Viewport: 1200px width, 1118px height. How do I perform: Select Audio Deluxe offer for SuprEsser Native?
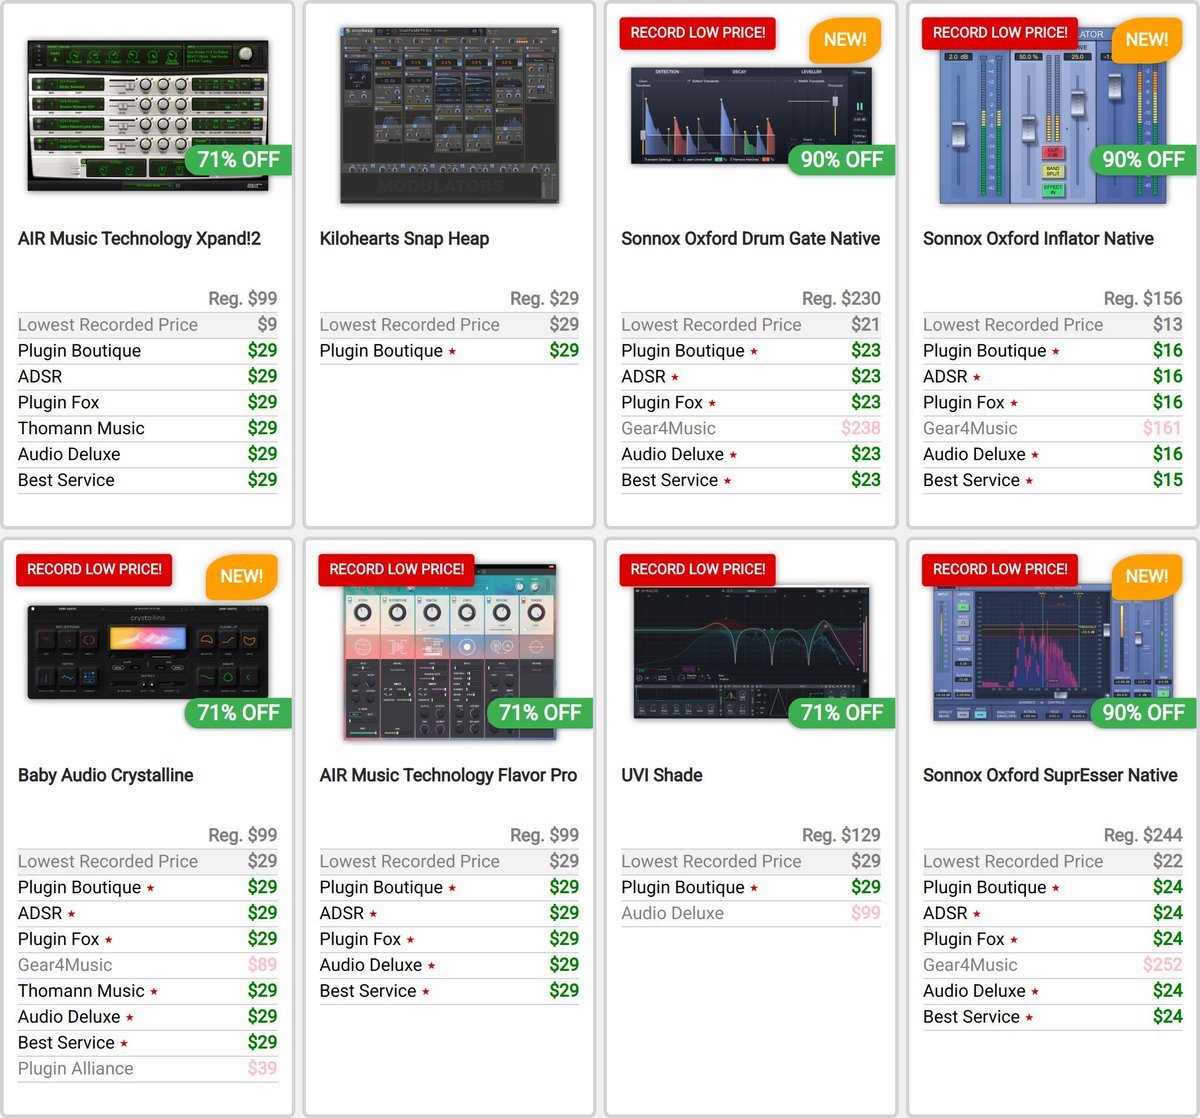1053,991
